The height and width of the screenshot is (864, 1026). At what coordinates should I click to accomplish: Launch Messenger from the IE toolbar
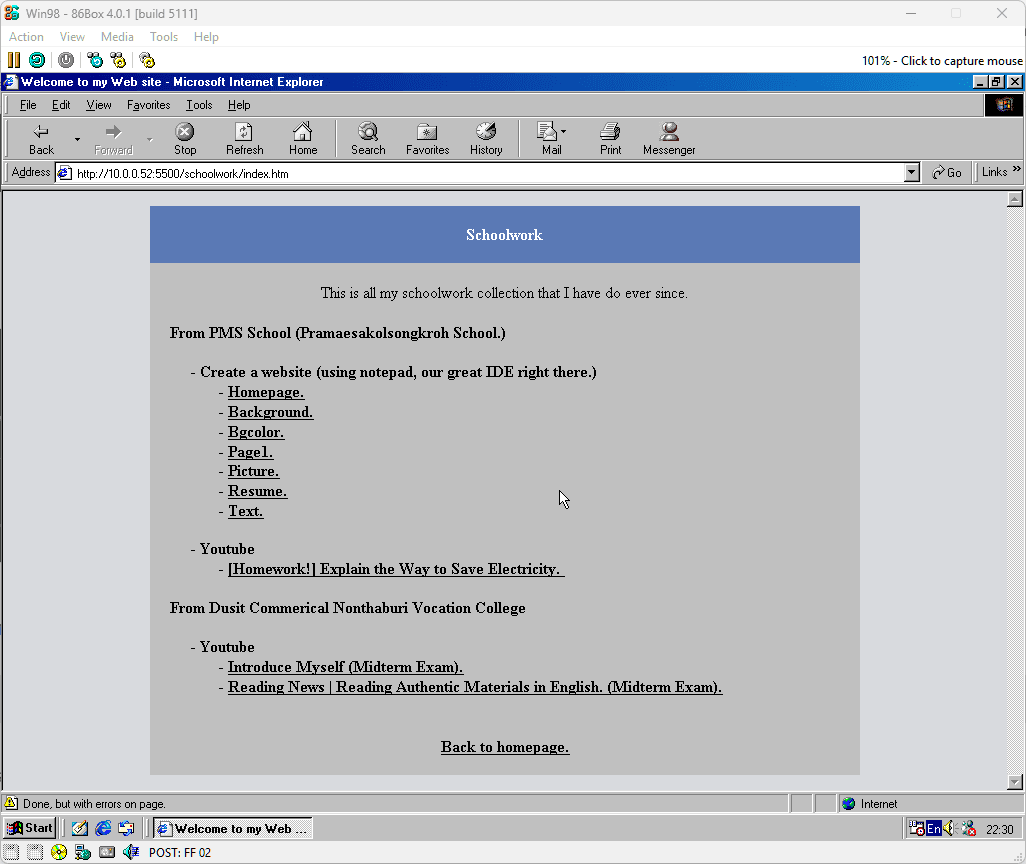click(x=669, y=138)
